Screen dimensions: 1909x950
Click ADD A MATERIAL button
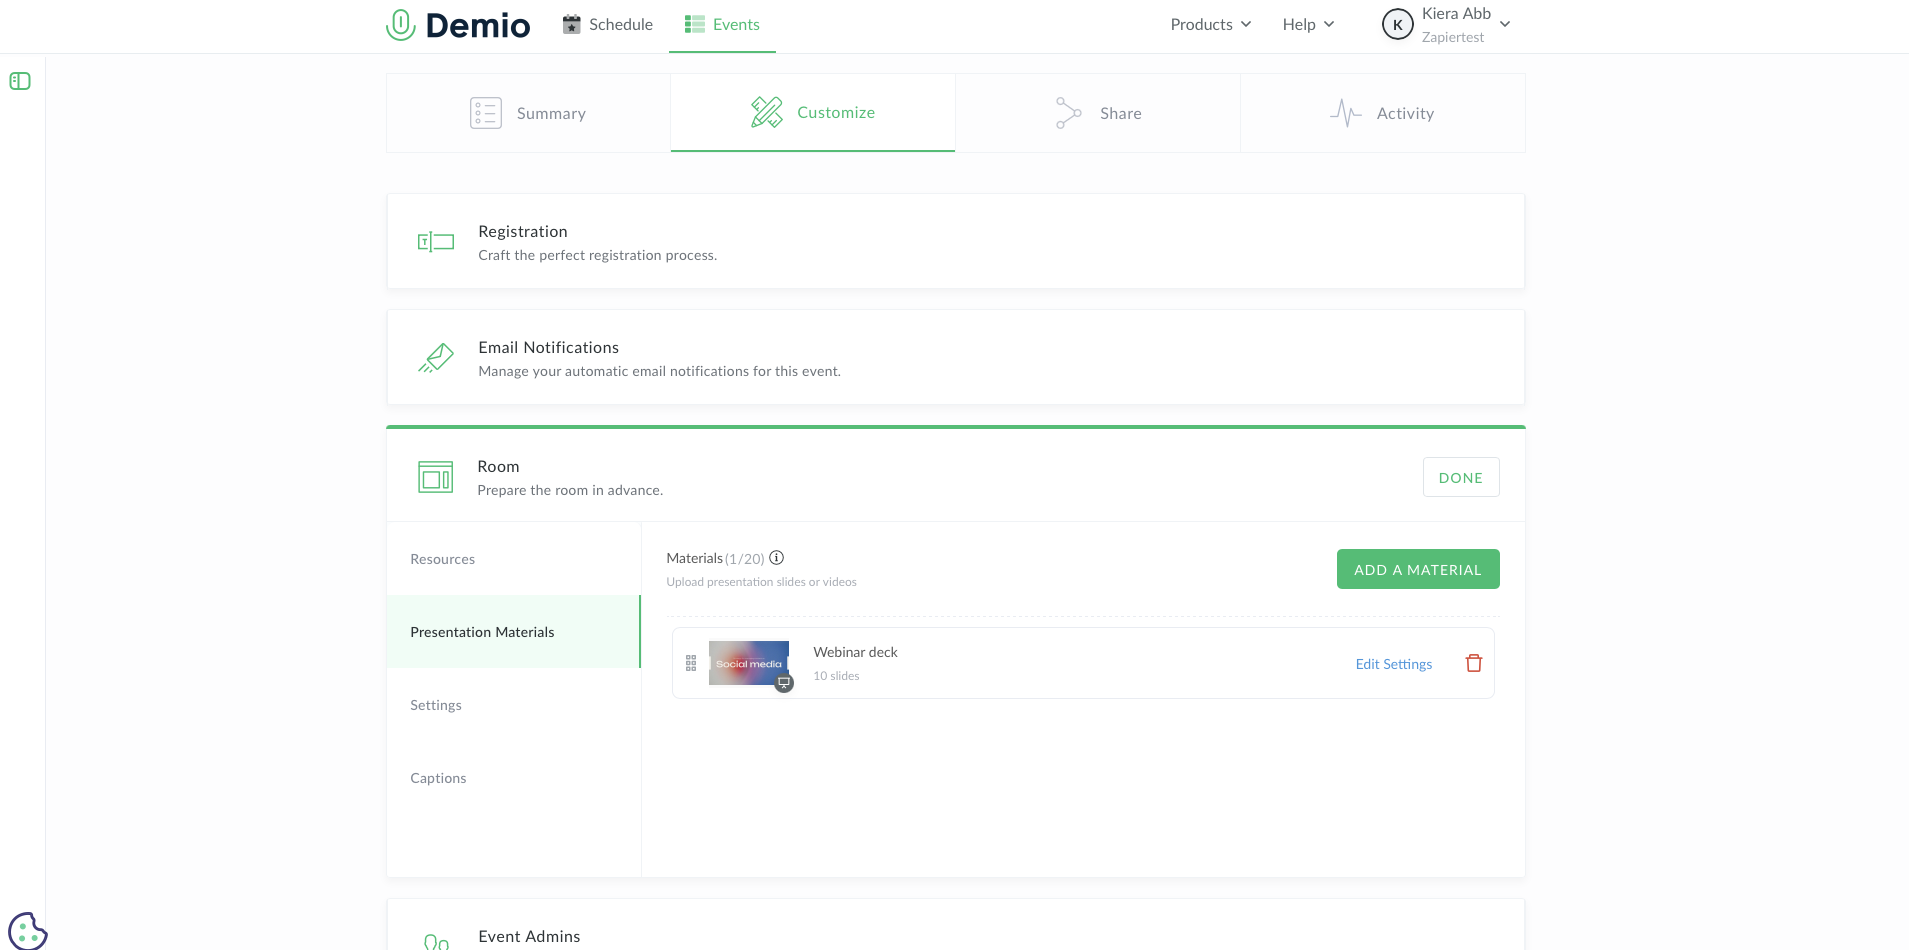1418,569
